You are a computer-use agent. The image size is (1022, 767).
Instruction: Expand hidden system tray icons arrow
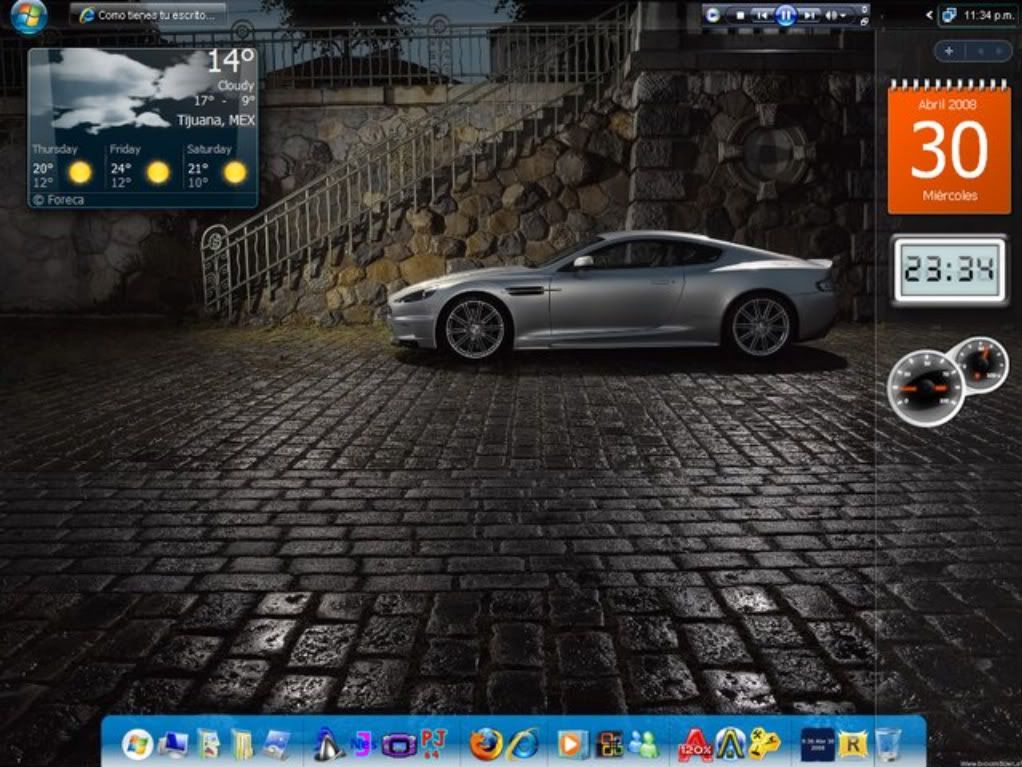point(929,15)
